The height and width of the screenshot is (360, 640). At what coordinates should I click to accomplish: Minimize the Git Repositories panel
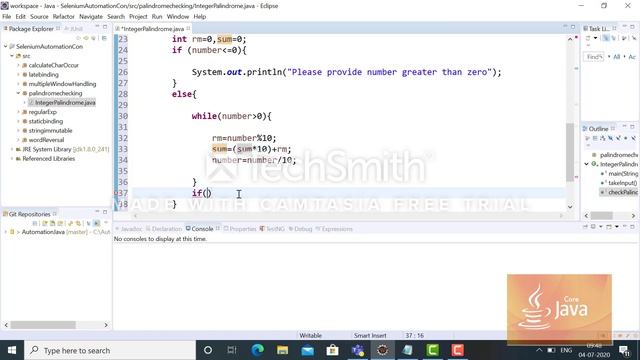click(97, 212)
